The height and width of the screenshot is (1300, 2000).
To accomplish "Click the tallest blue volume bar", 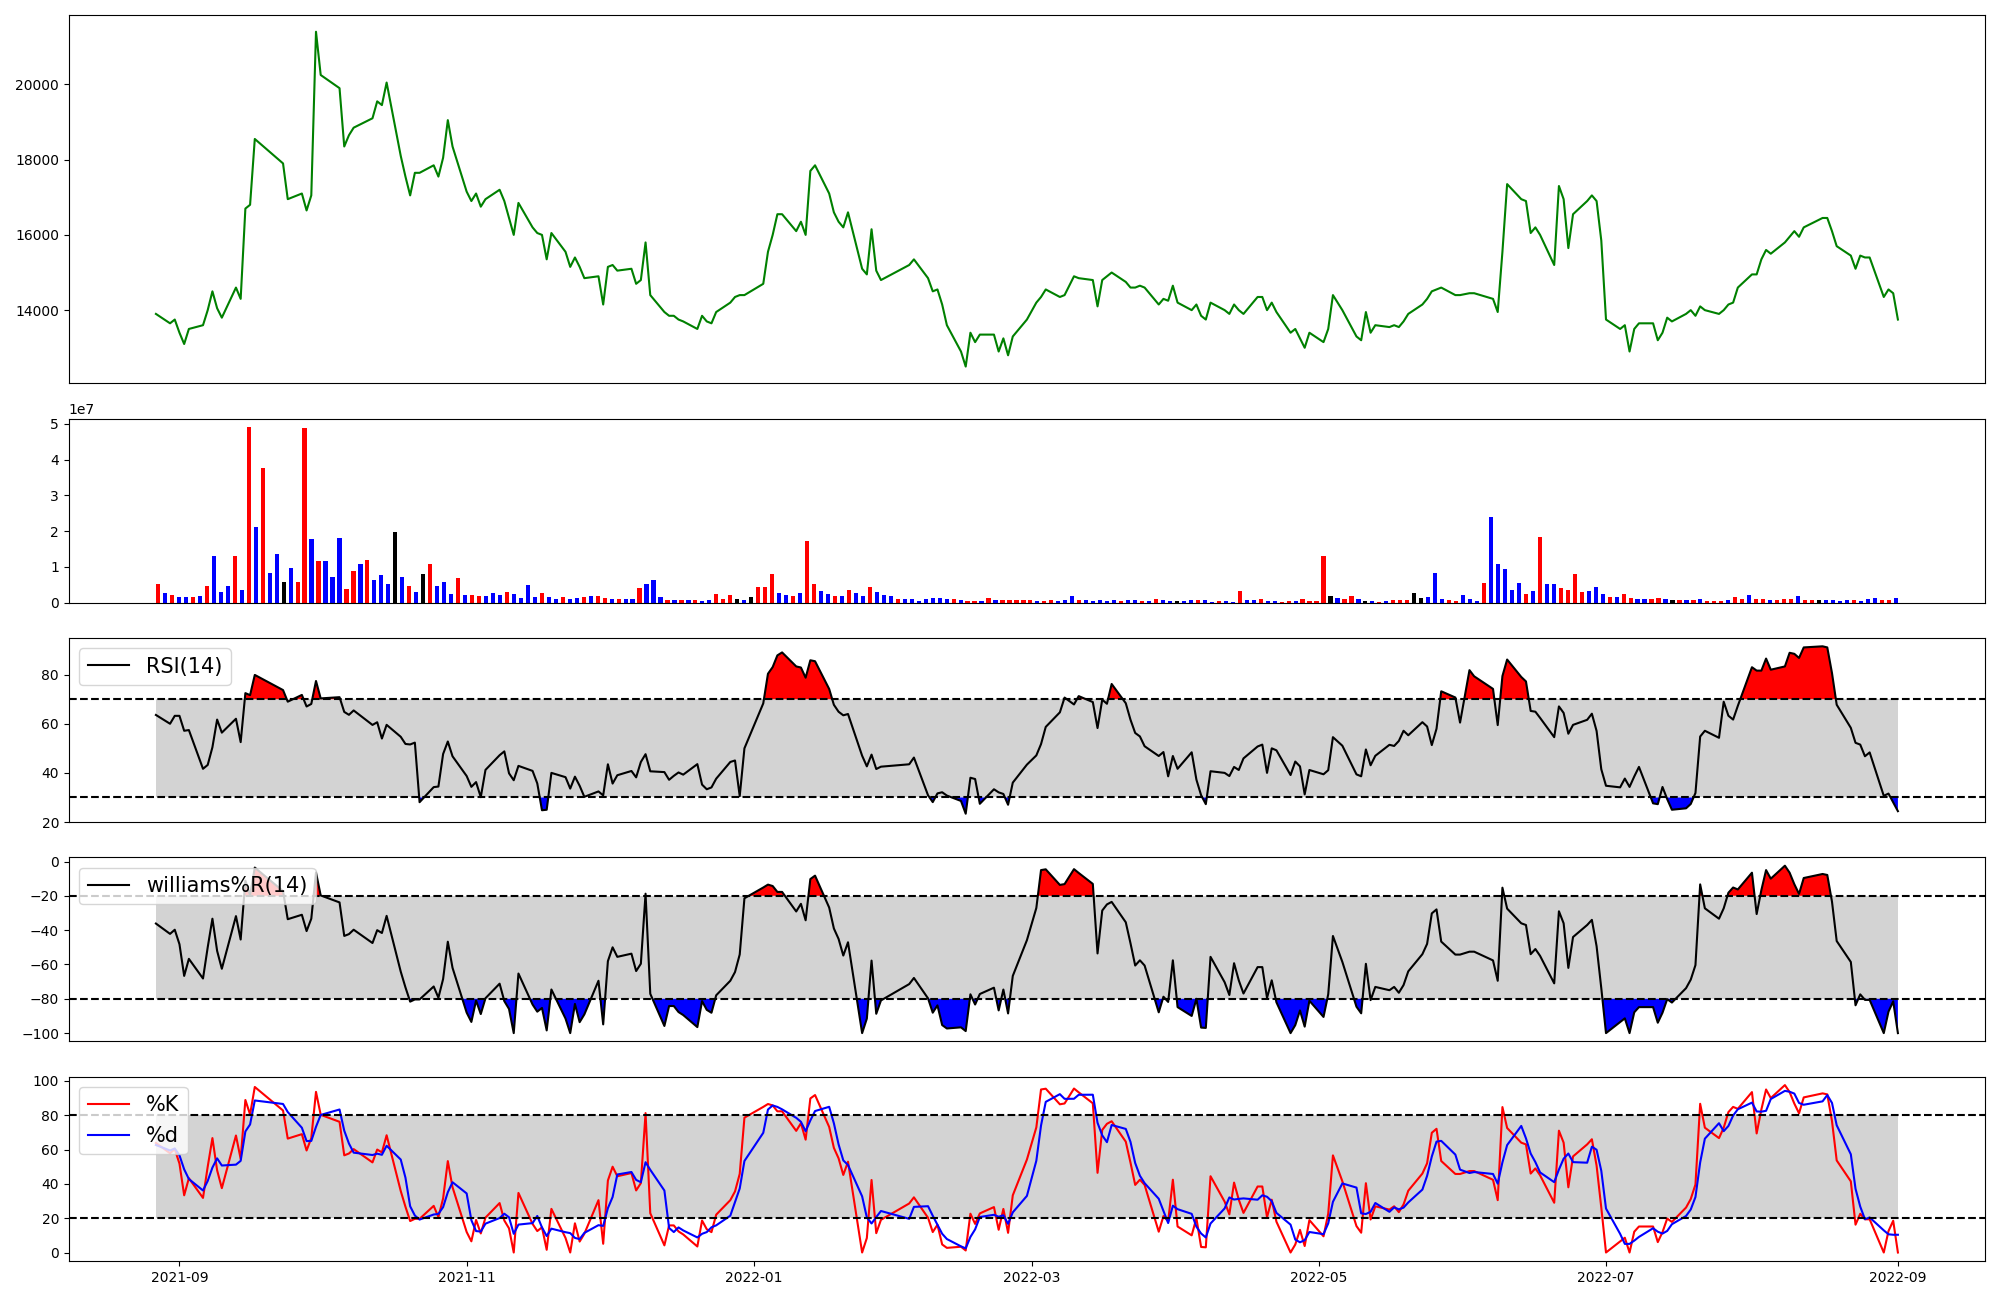I will (x=1490, y=560).
